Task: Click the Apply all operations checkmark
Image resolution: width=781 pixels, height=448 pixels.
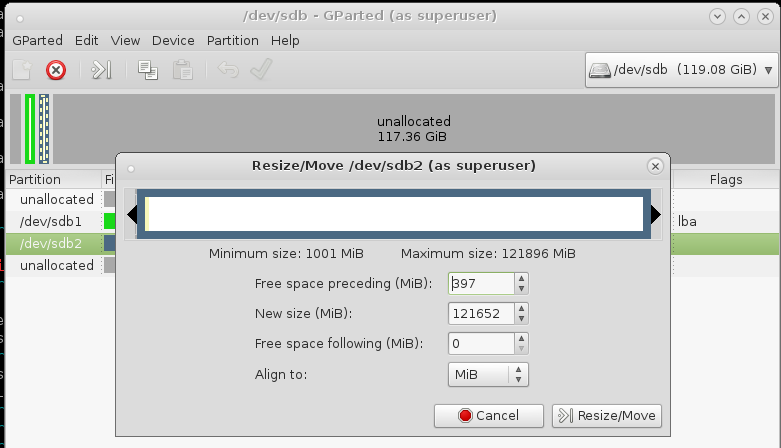Action: (261, 69)
